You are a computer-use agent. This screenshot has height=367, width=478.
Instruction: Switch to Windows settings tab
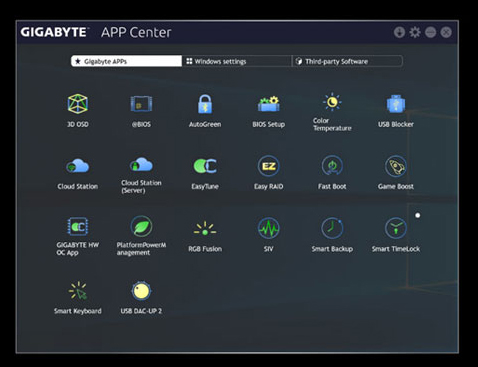pyautogui.click(x=237, y=61)
